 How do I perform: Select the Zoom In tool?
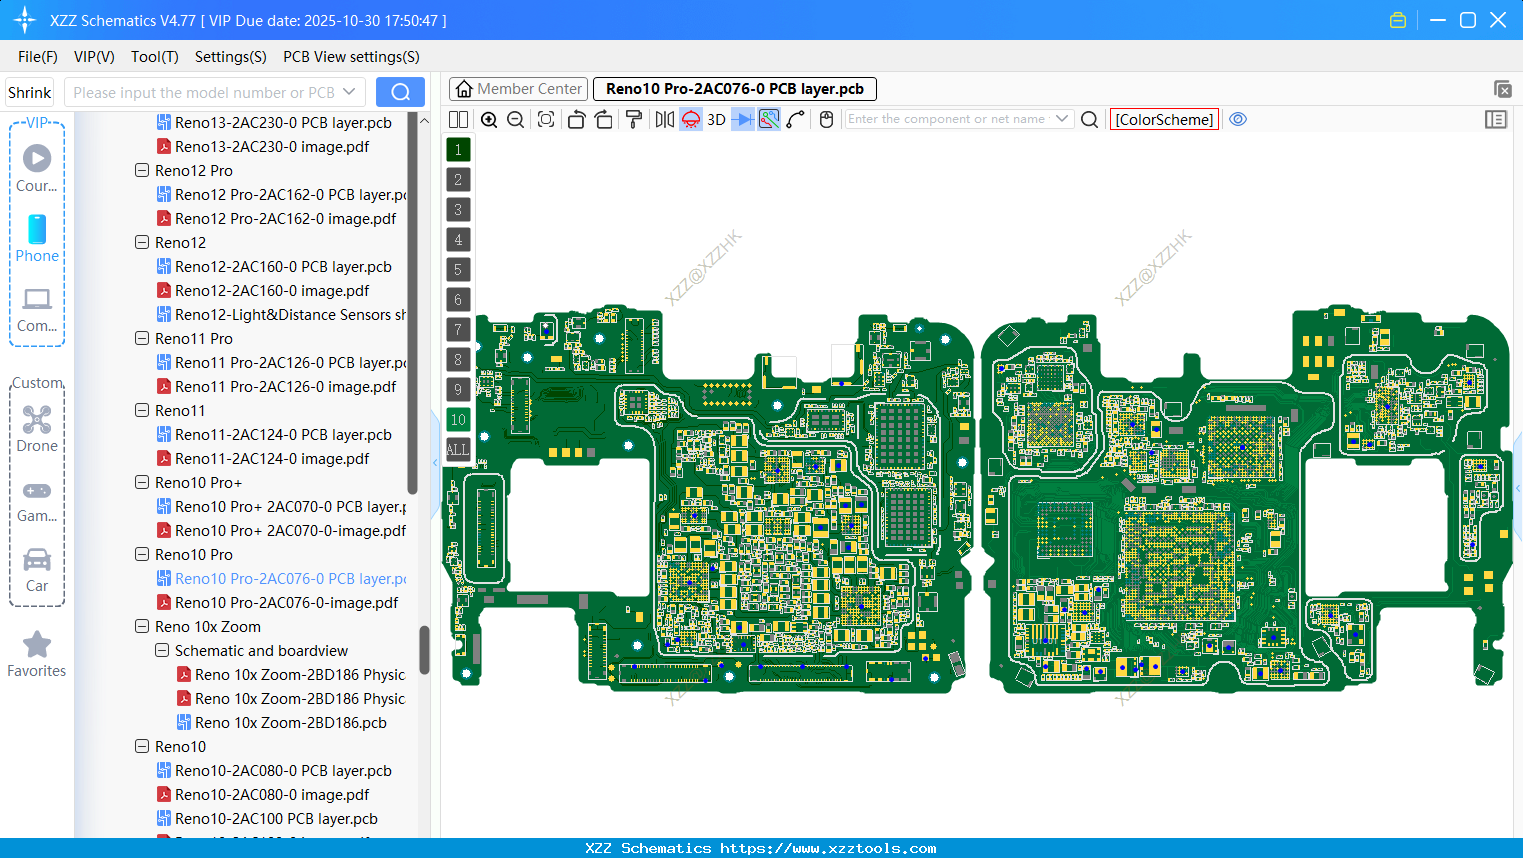click(x=489, y=119)
